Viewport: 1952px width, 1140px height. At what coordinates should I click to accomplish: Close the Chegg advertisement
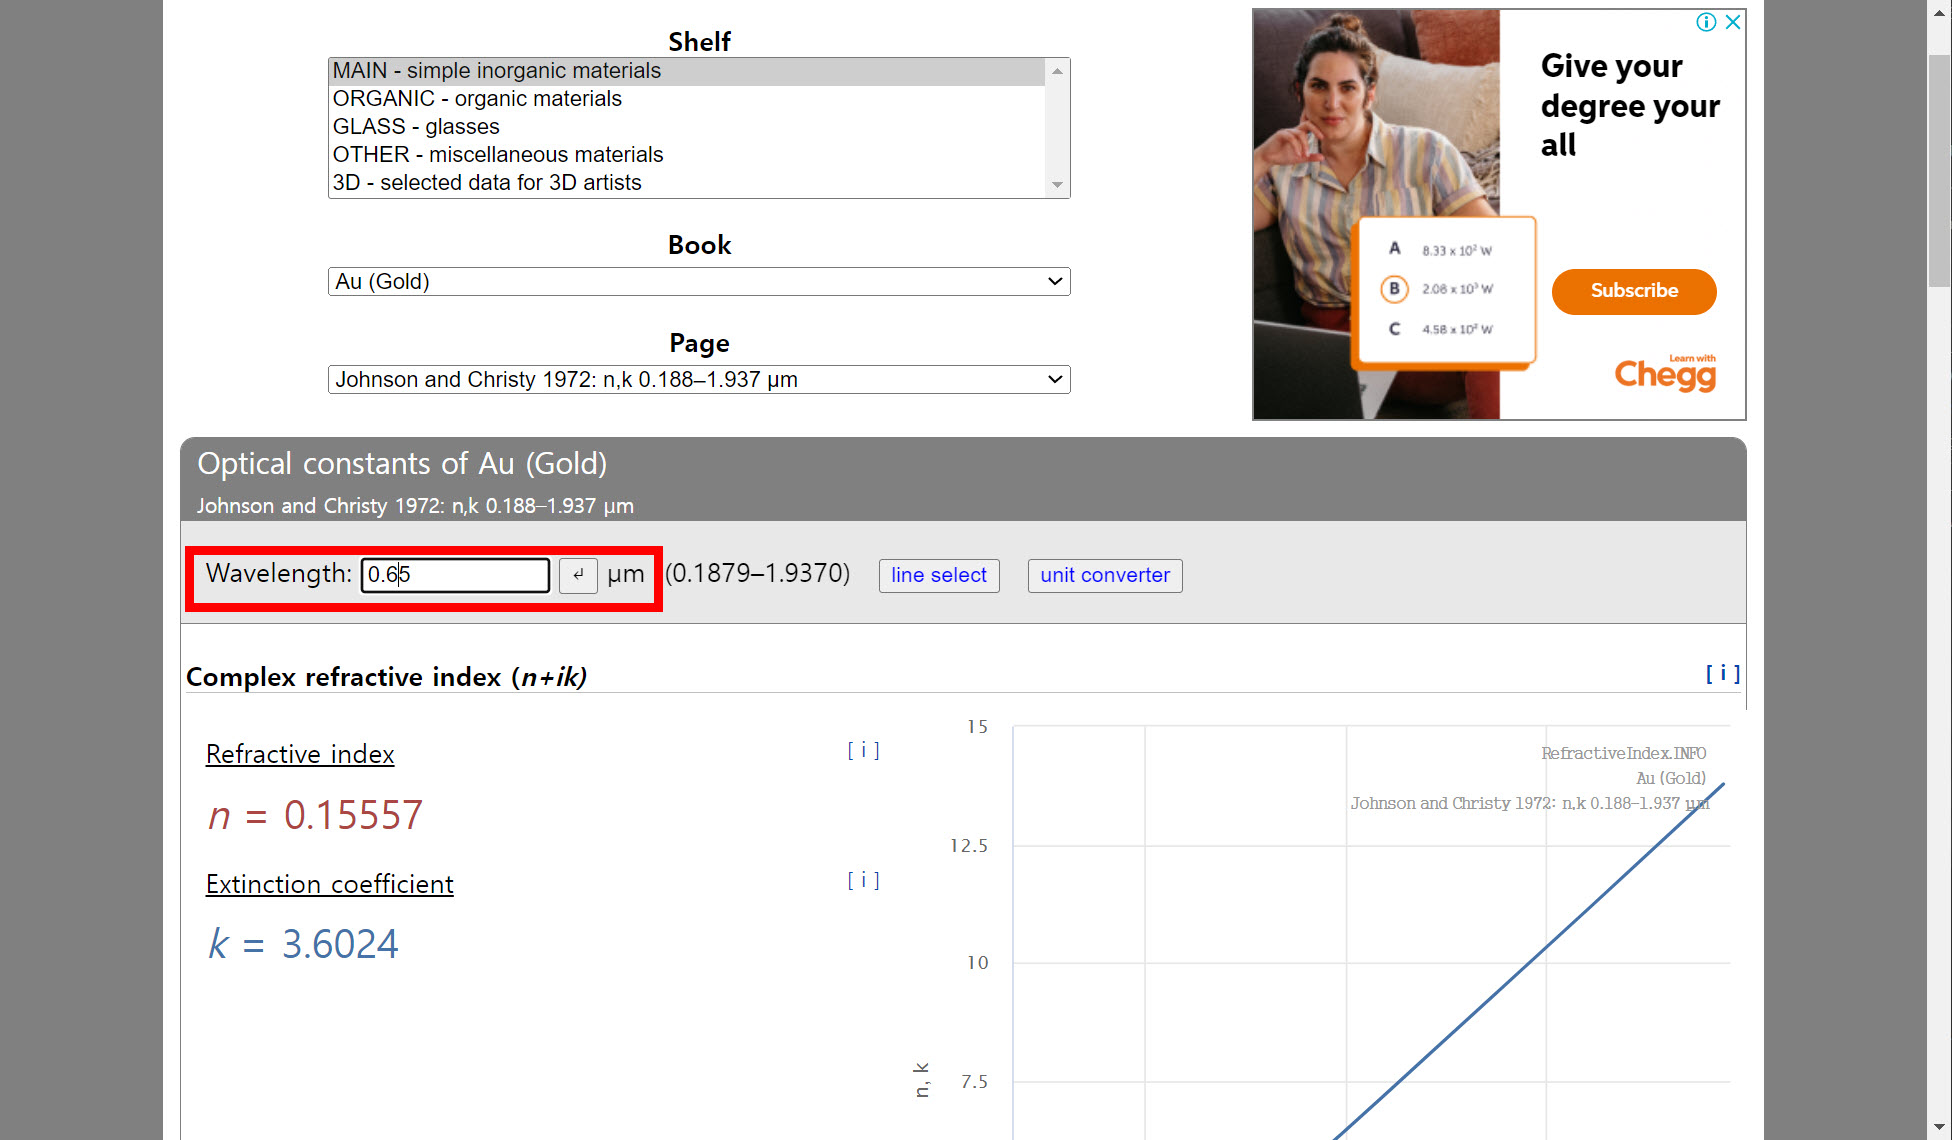[1733, 22]
